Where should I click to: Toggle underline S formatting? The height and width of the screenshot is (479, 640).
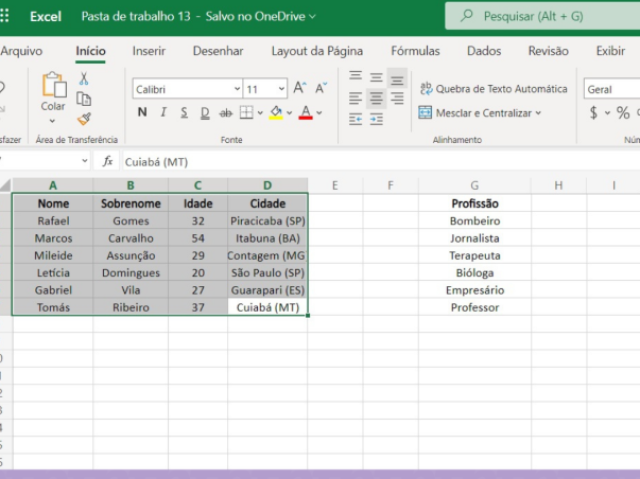184,112
